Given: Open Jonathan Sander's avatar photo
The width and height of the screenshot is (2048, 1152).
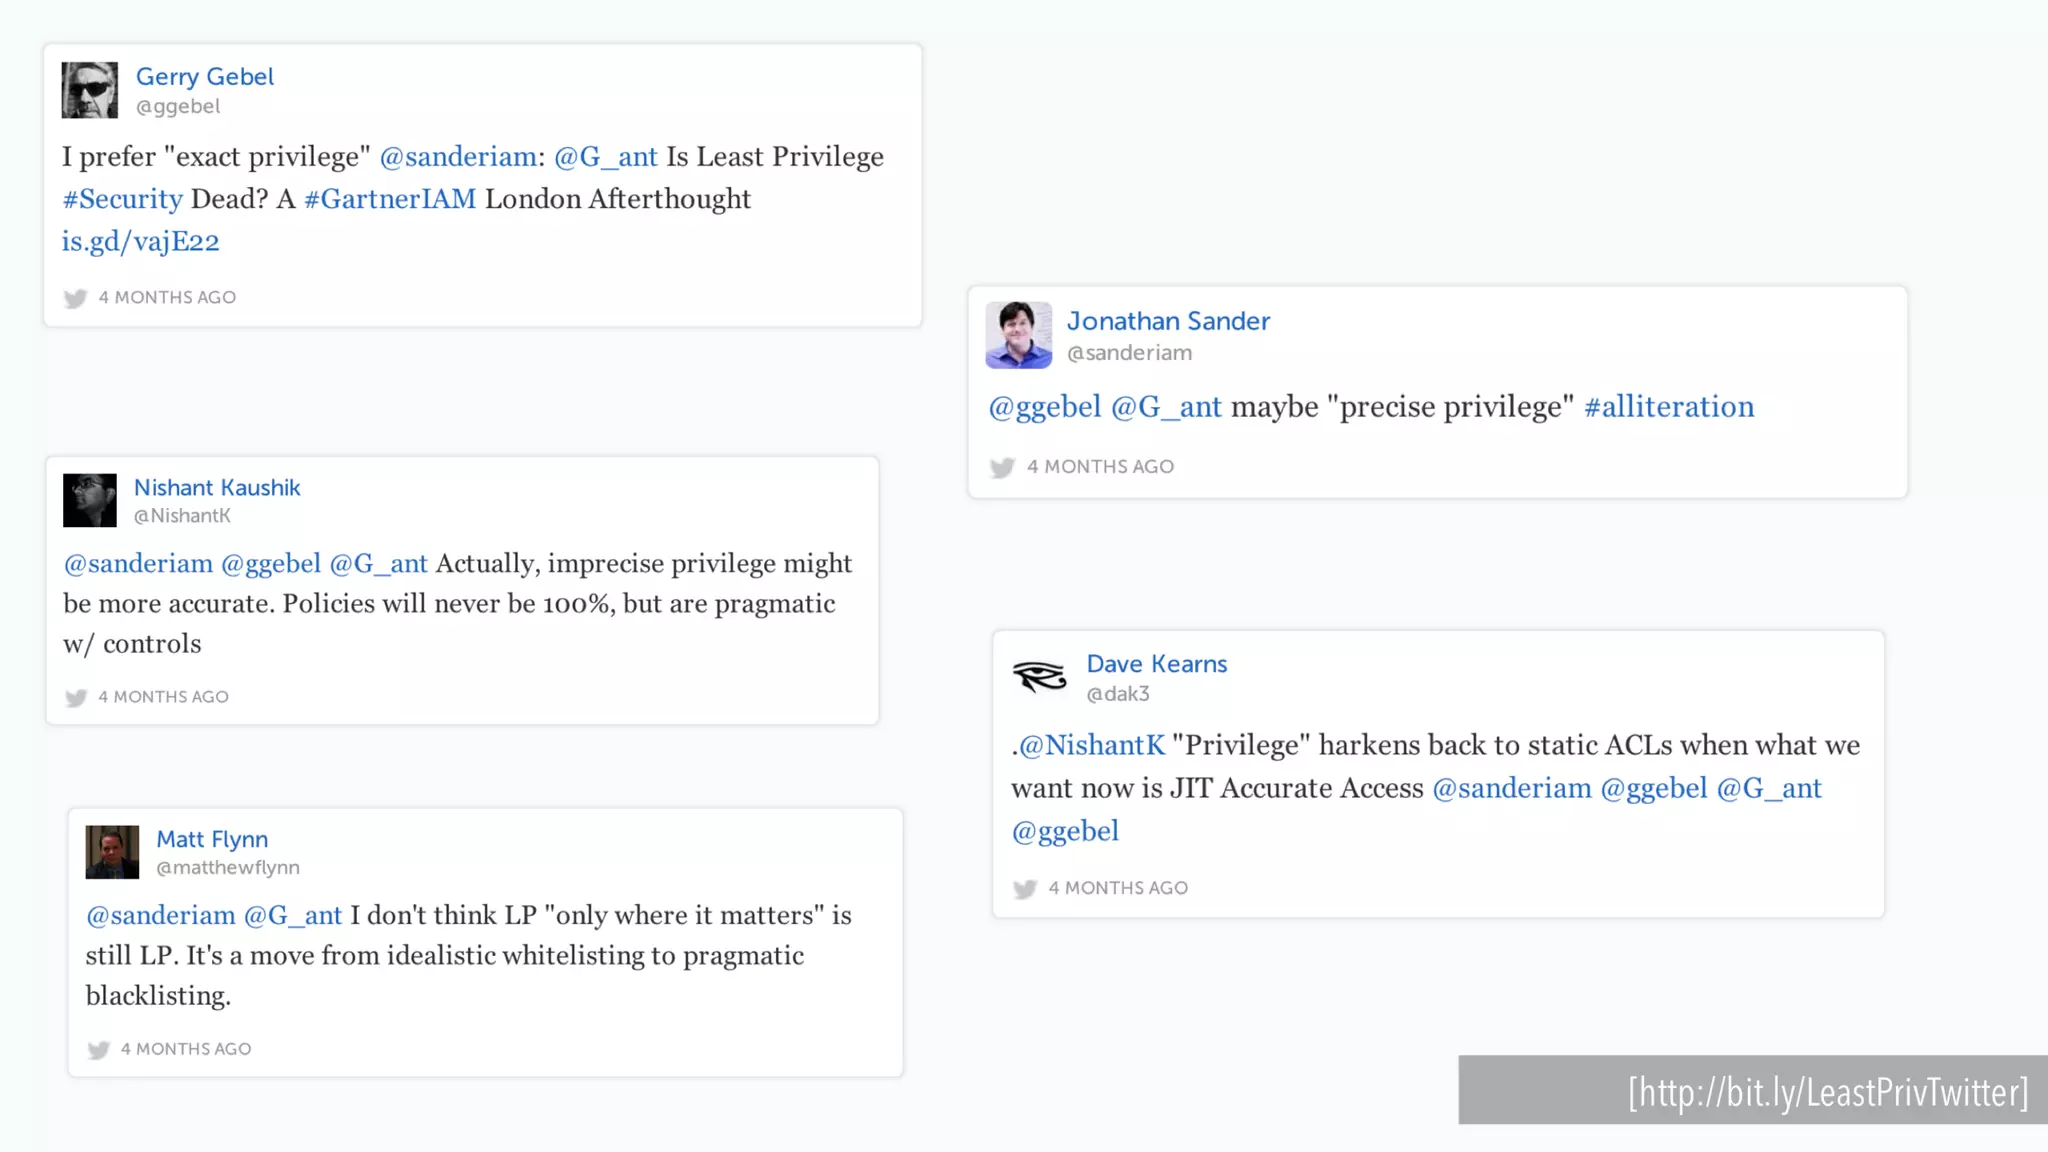Looking at the screenshot, I should click(x=1018, y=335).
